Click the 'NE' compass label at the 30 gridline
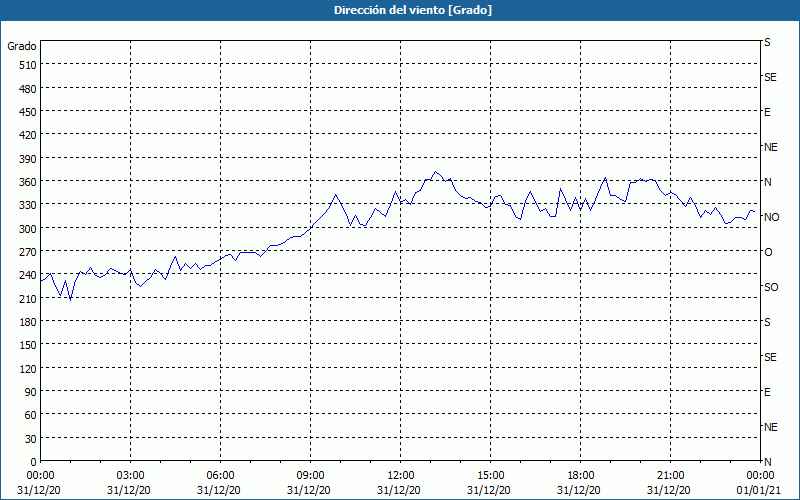 click(x=770, y=427)
